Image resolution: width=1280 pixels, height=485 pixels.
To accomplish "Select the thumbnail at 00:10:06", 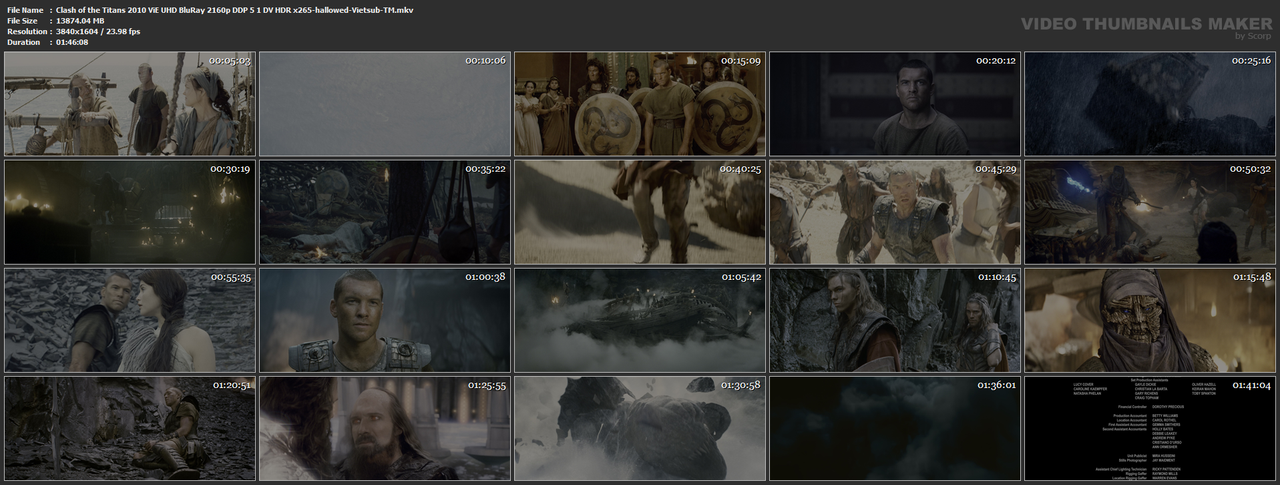I will (x=383, y=104).
